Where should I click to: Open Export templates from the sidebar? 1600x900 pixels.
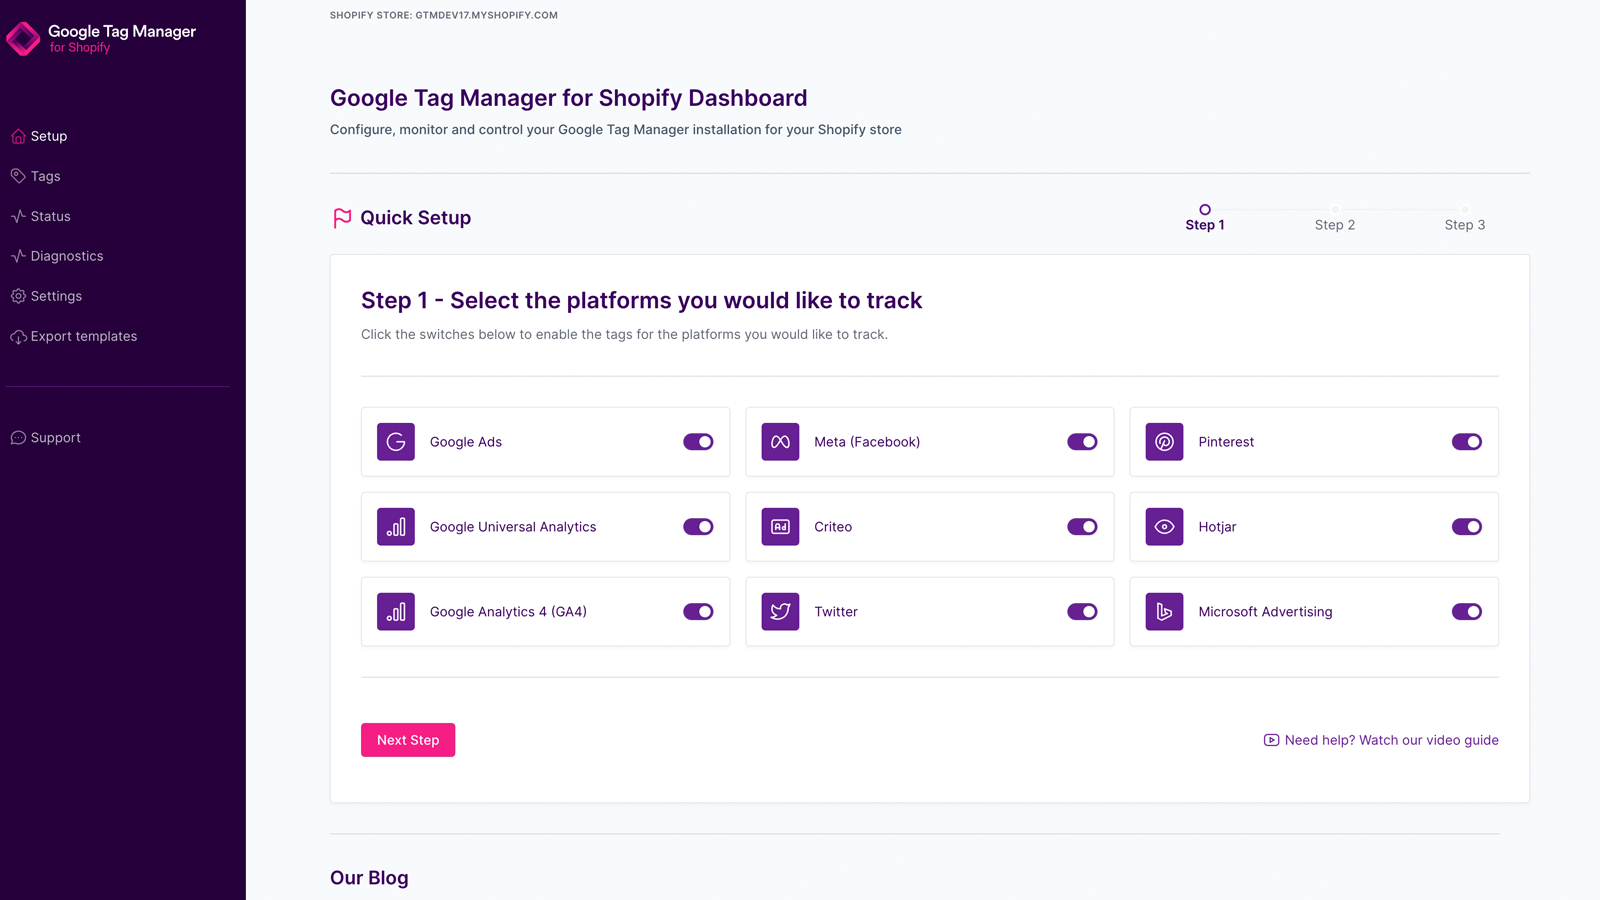83,336
